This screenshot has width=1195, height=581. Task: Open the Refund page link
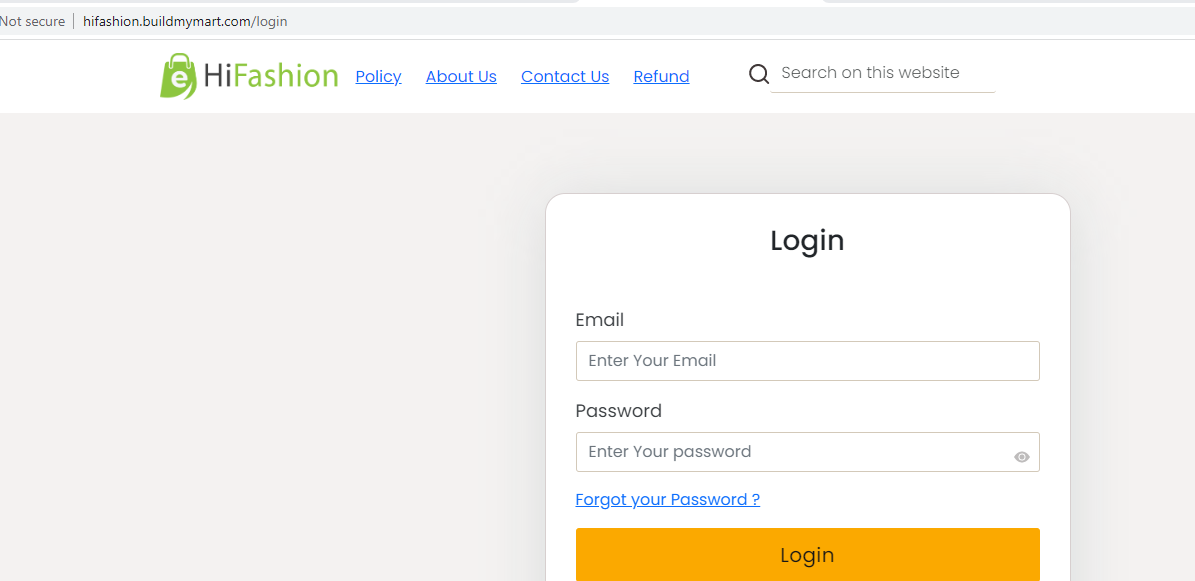point(662,76)
